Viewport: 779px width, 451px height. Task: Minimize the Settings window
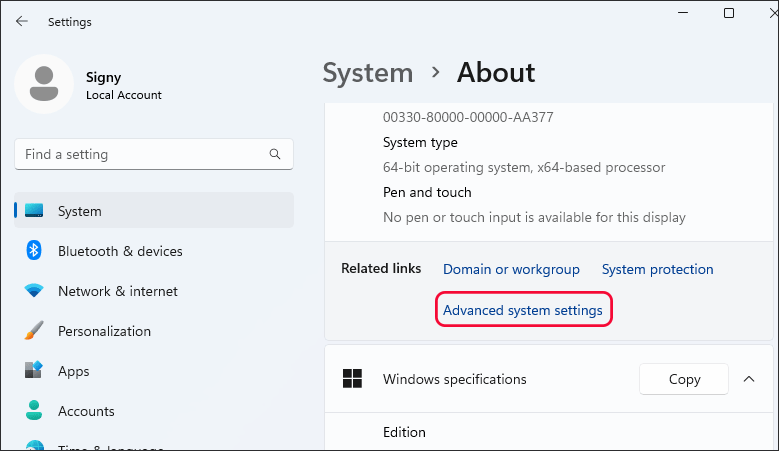(x=683, y=13)
